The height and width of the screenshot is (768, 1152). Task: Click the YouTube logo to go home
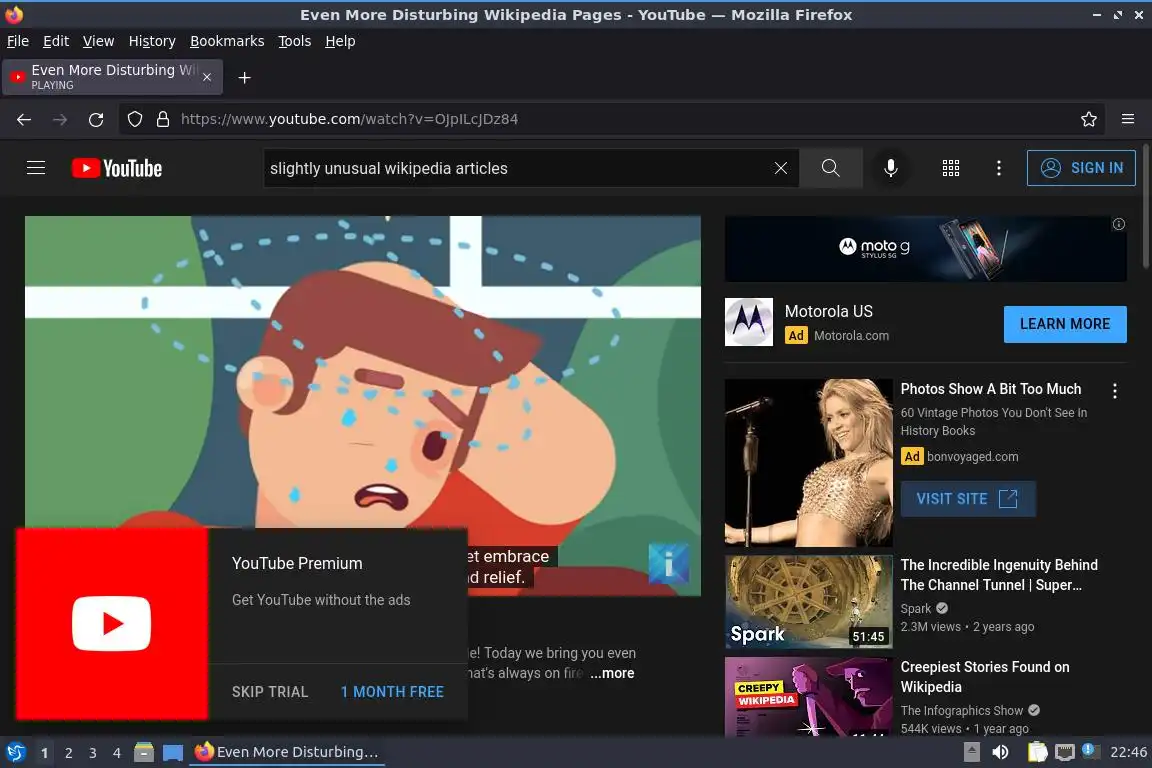click(117, 168)
